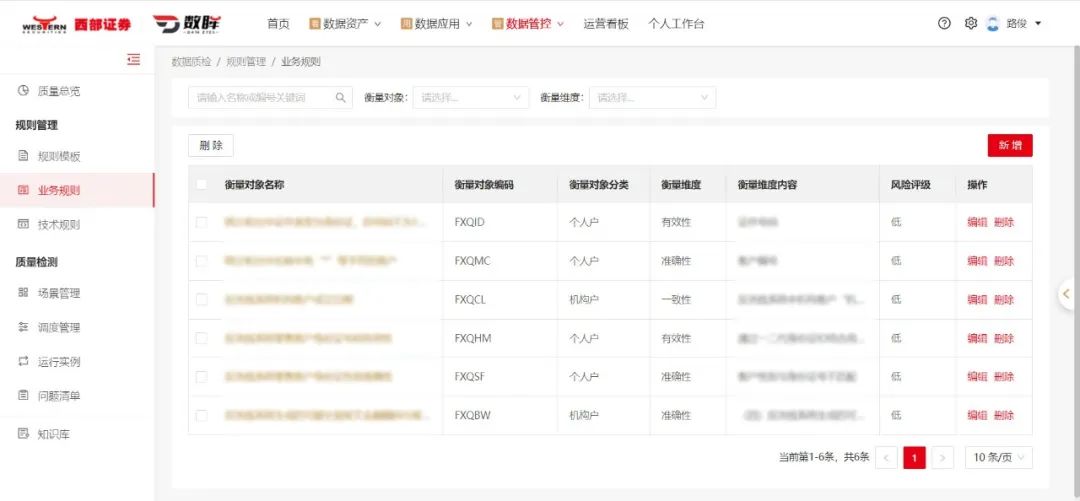
Task: Click the icon before 数据应用 in top nav
Action: point(406,24)
